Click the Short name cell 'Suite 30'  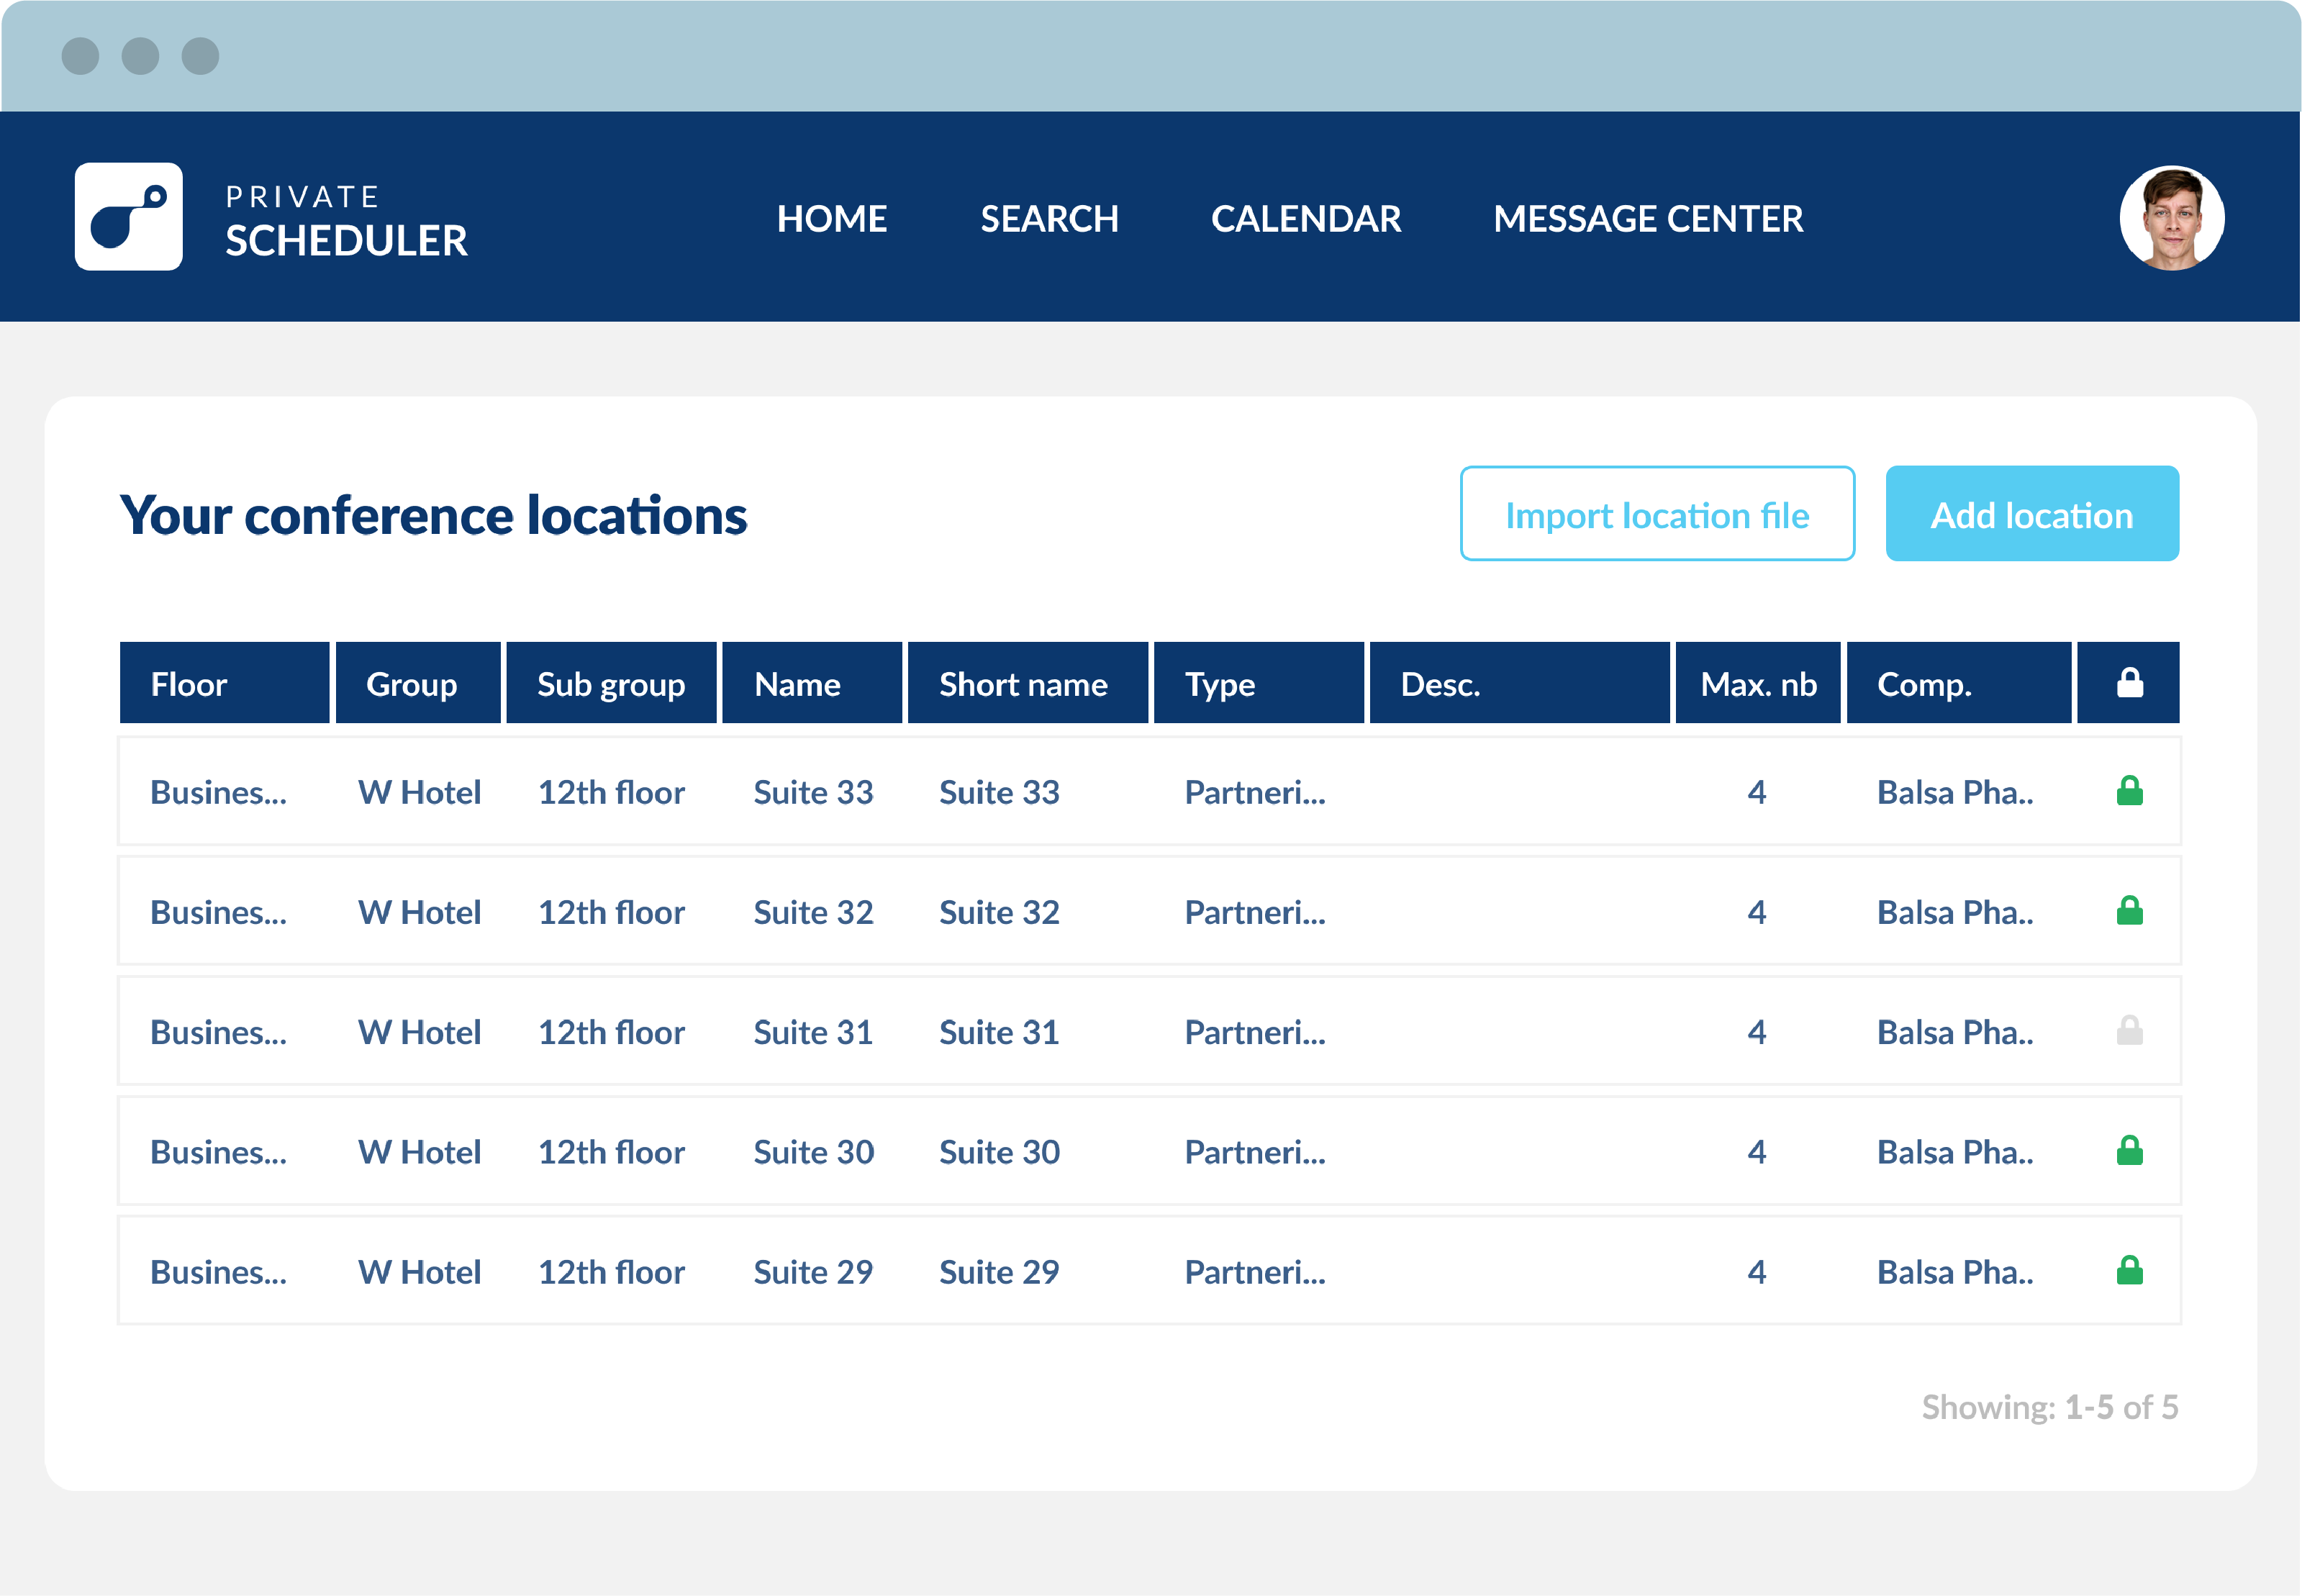pyautogui.click(x=999, y=1152)
